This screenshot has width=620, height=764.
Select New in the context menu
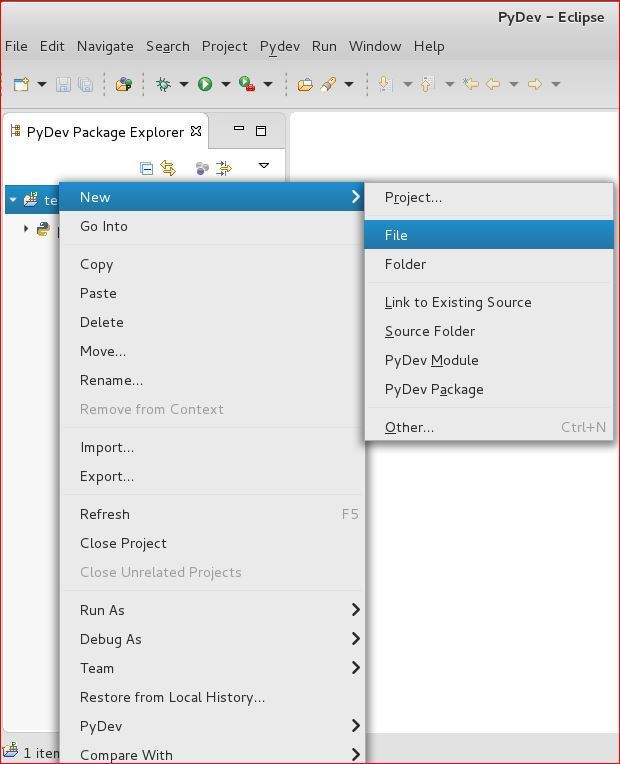(212, 197)
